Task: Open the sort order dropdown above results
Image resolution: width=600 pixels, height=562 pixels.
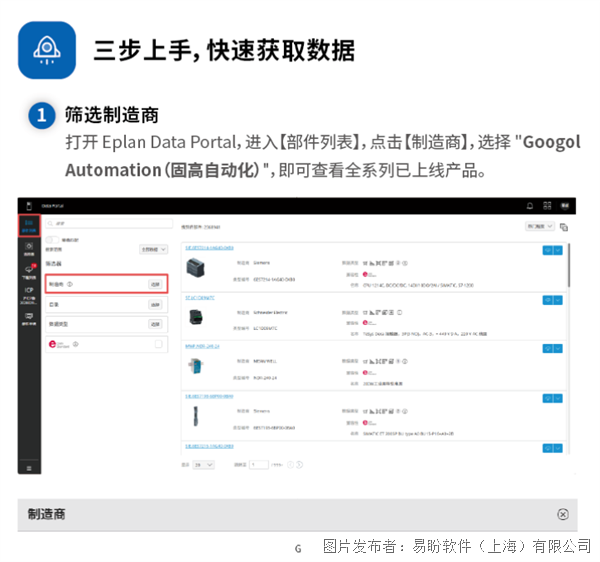Action: (x=540, y=226)
